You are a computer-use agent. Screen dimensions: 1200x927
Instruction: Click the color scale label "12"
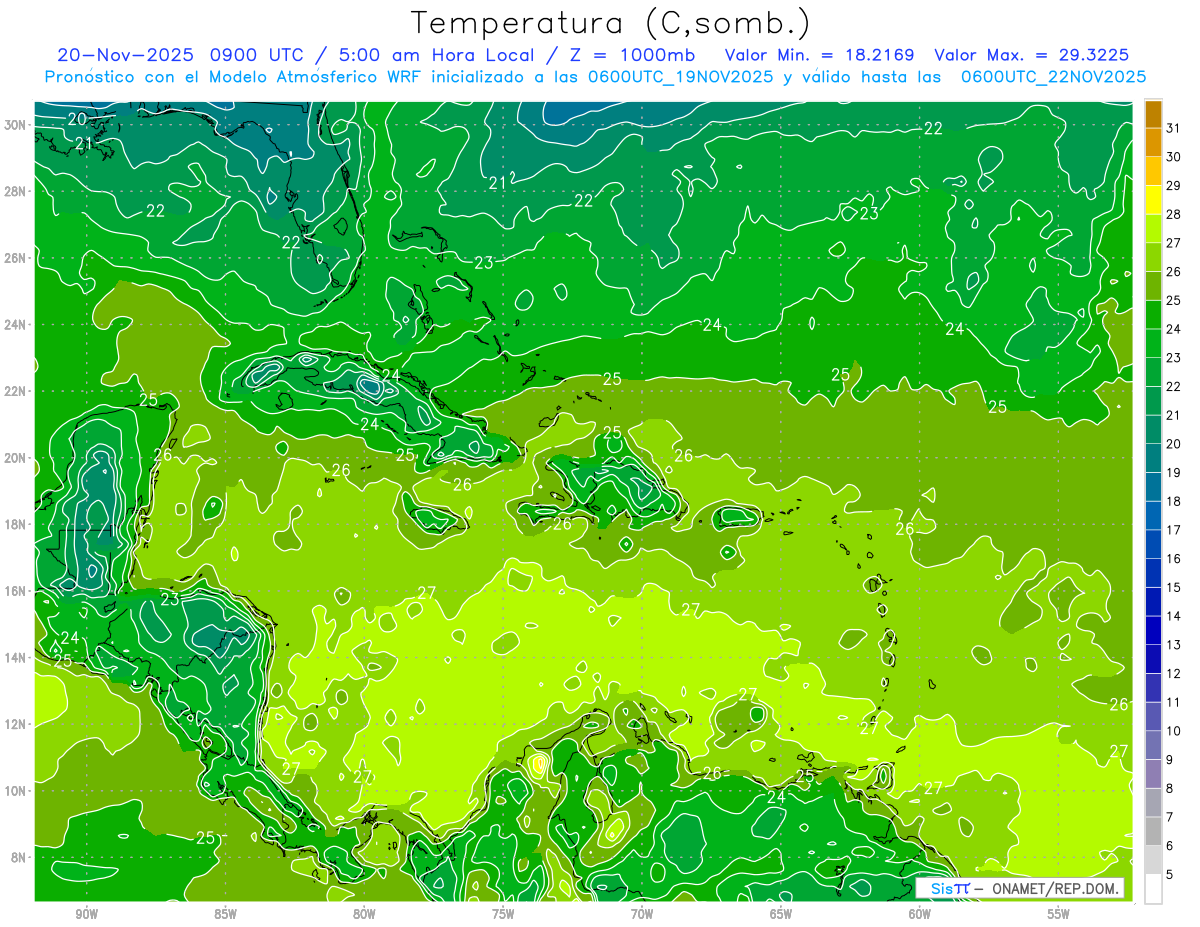tap(1174, 674)
